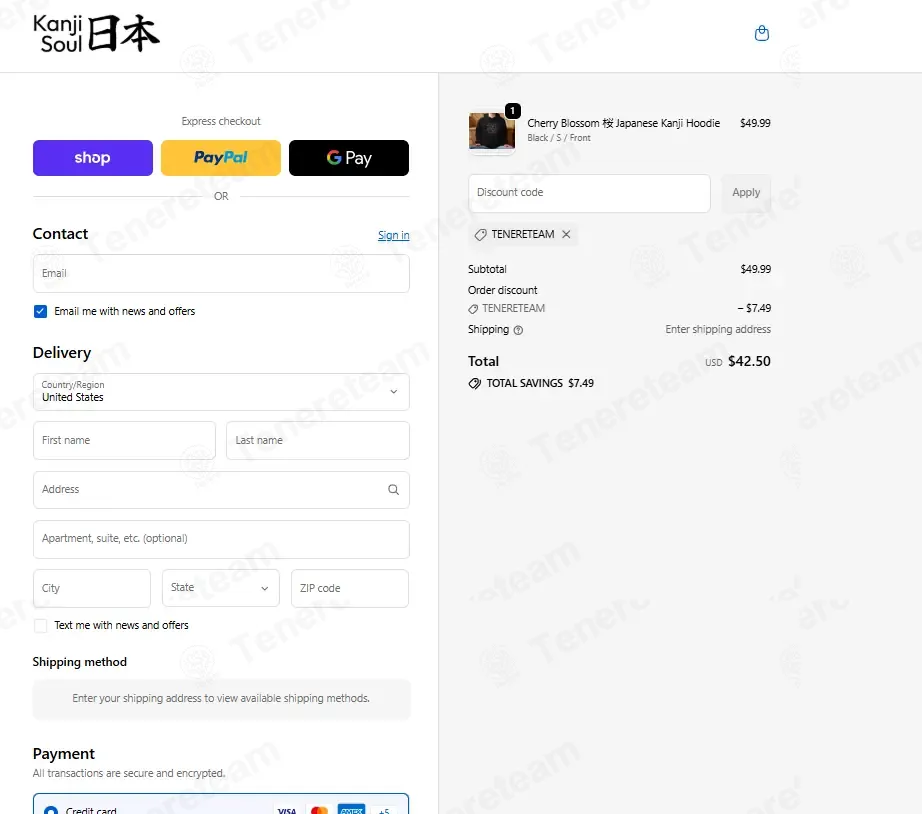922x814 pixels.
Task: Click the Sign in link
Action: point(393,235)
